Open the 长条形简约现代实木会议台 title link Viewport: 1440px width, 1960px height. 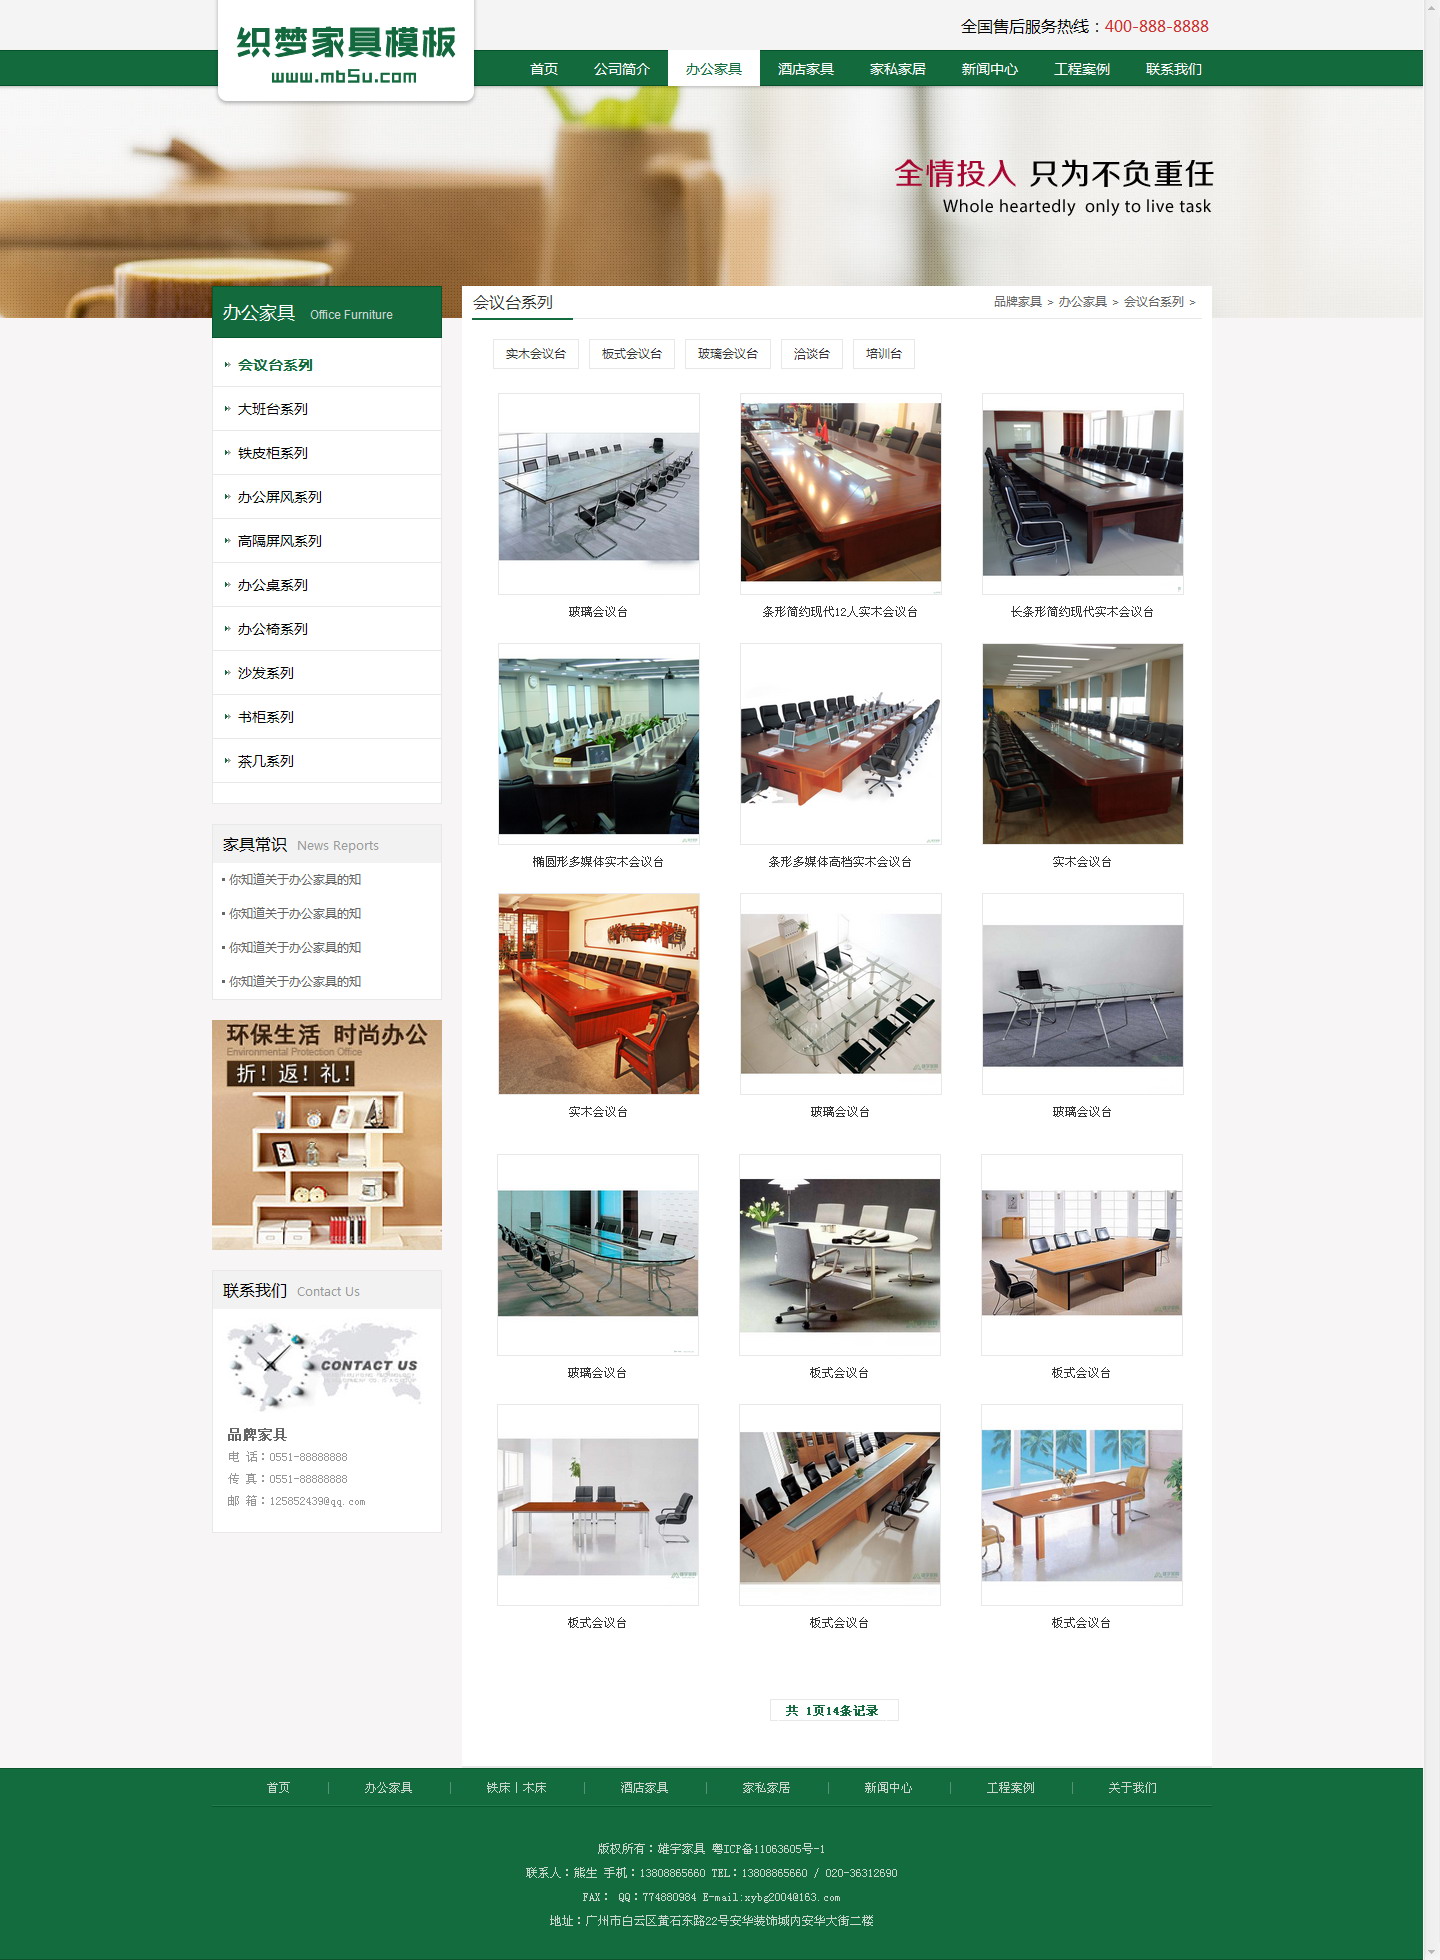(x=1081, y=612)
